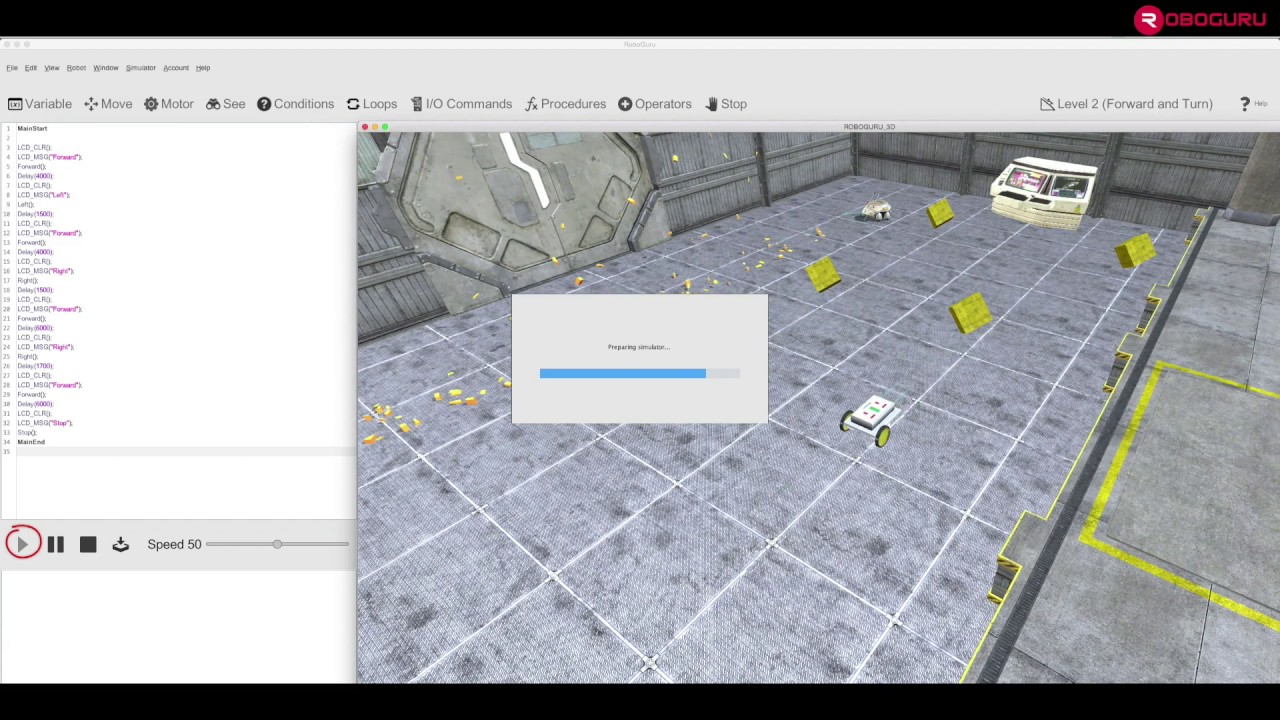Run the program with the Play button
The height and width of the screenshot is (720, 1280).
(22, 543)
